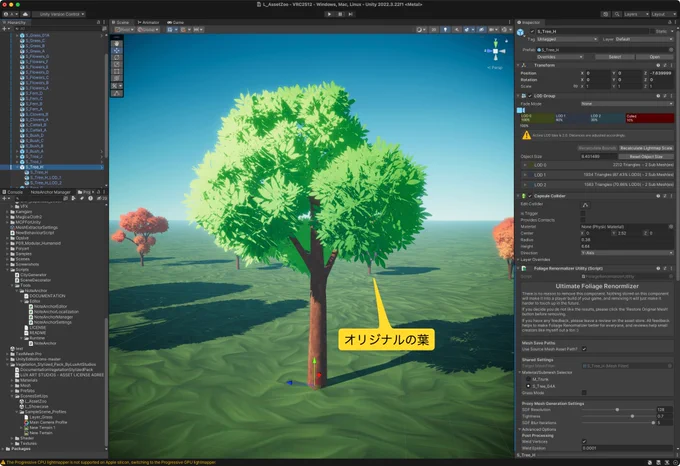
Task: Lock the Hierarchy panel
Action: pos(98,22)
